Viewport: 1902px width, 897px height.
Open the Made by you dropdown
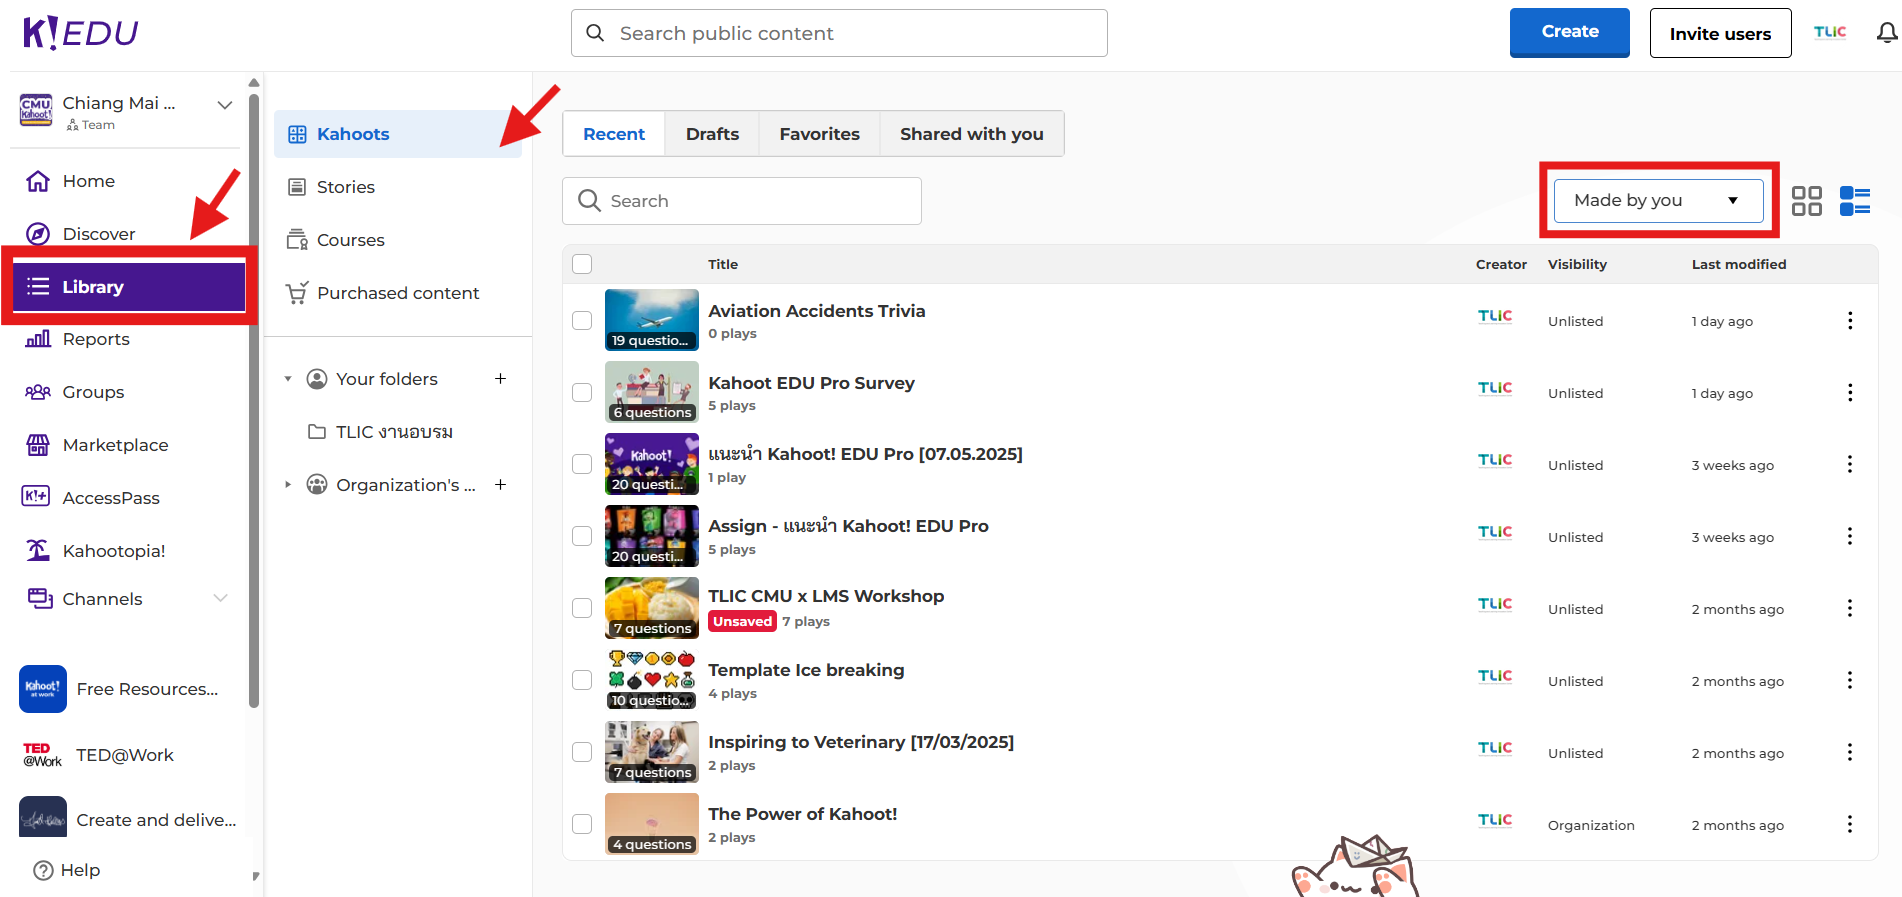point(1657,201)
